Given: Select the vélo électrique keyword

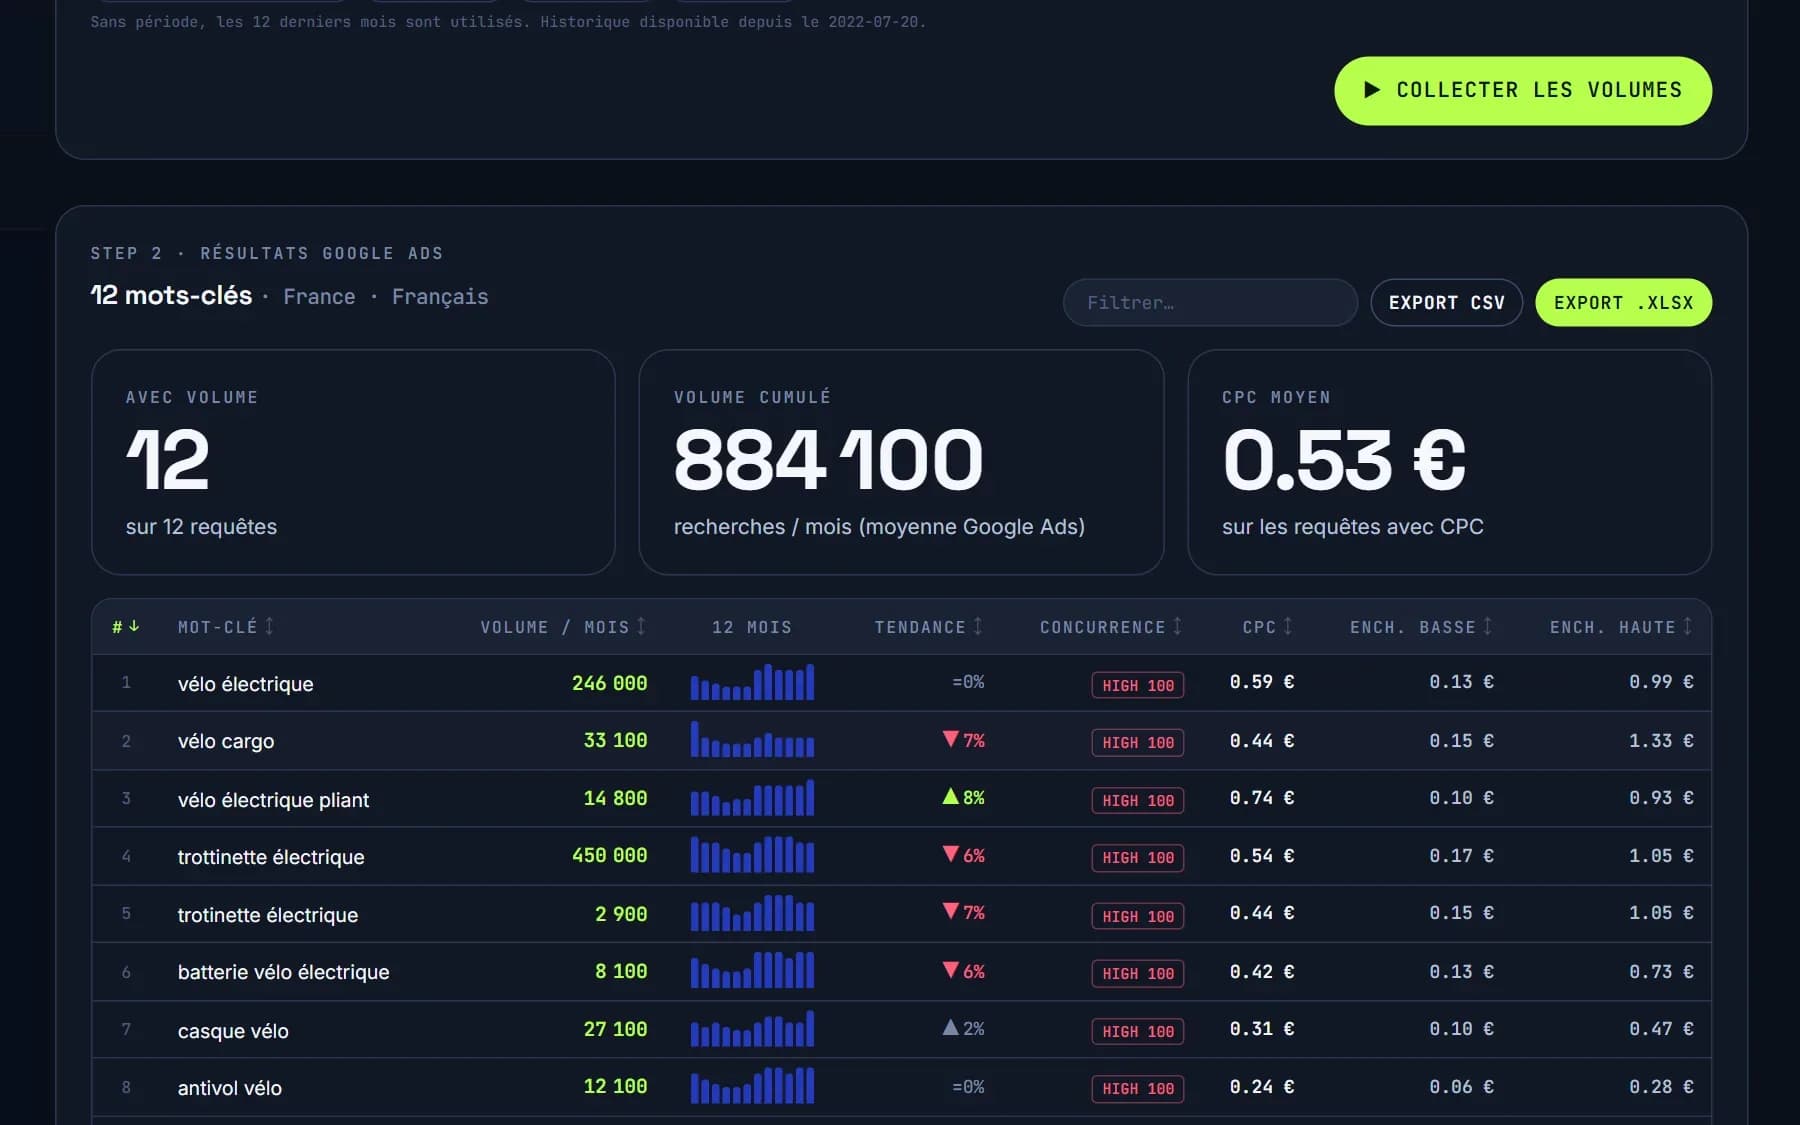Looking at the screenshot, I should pyautogui.click(x=245, y=684).
